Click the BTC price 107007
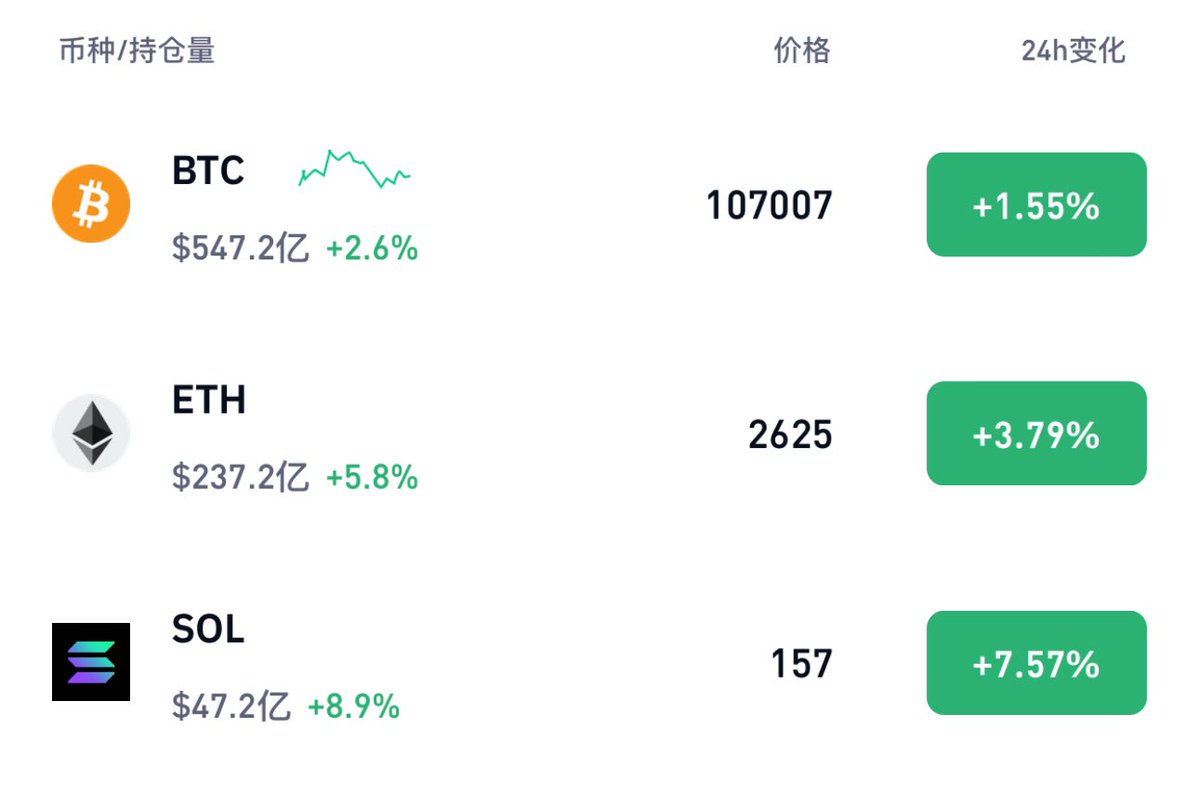This screenshot has width=1199, height=794. click(769, 206)
